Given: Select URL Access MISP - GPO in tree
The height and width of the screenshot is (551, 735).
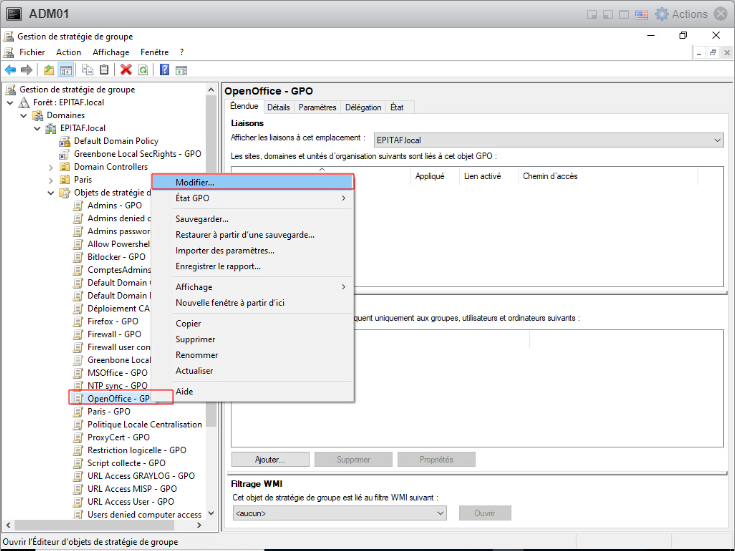Looking at the screenshot, I should coord(131,489).
